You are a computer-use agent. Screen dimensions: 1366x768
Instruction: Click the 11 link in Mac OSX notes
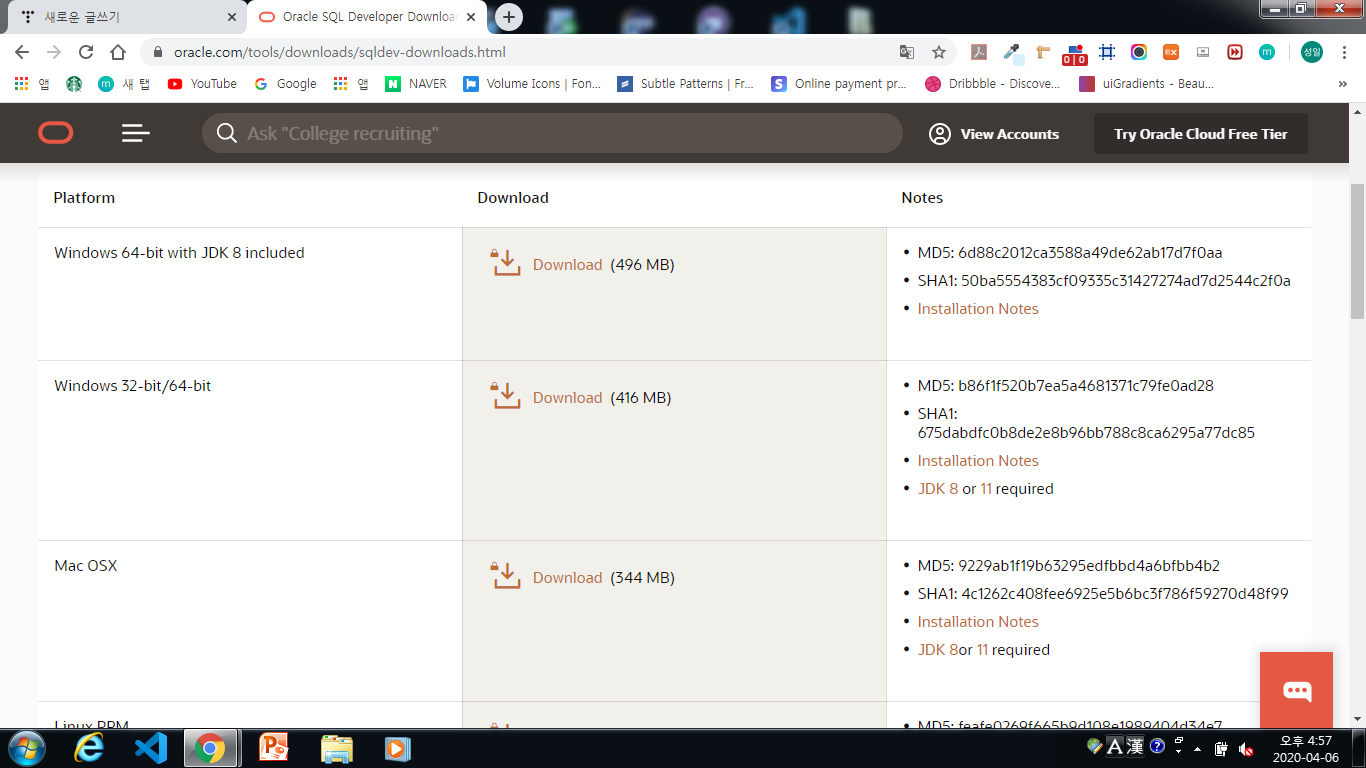point(982,650)
